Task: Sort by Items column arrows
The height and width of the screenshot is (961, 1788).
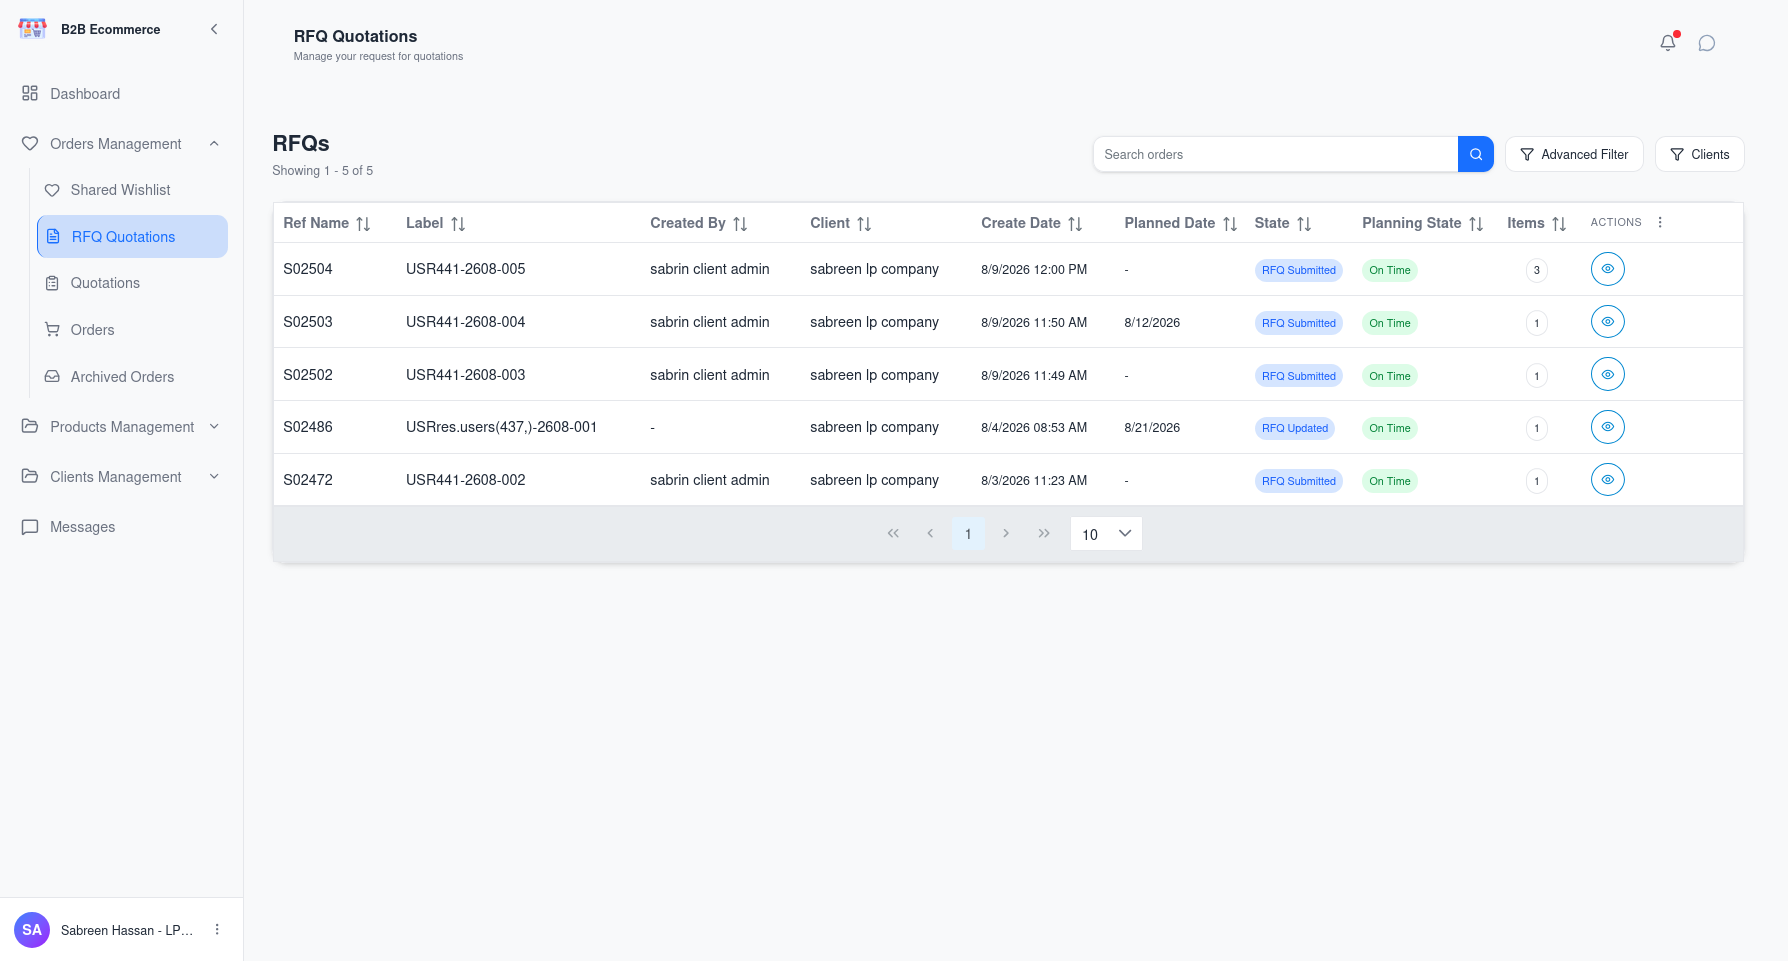Action: coord(1559,224)
